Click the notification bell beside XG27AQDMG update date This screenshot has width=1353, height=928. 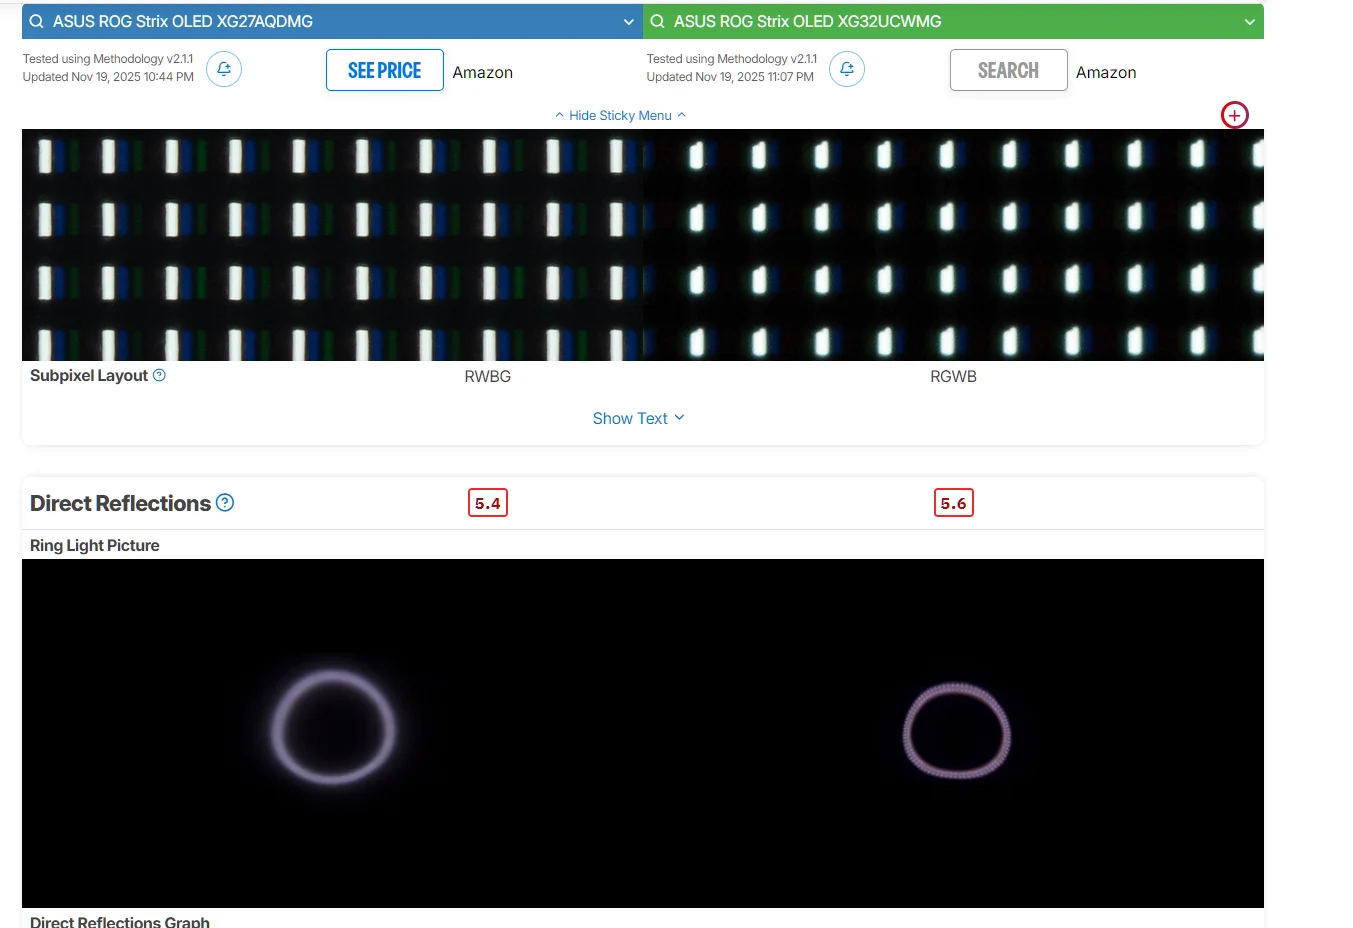(x=223, y=68)
